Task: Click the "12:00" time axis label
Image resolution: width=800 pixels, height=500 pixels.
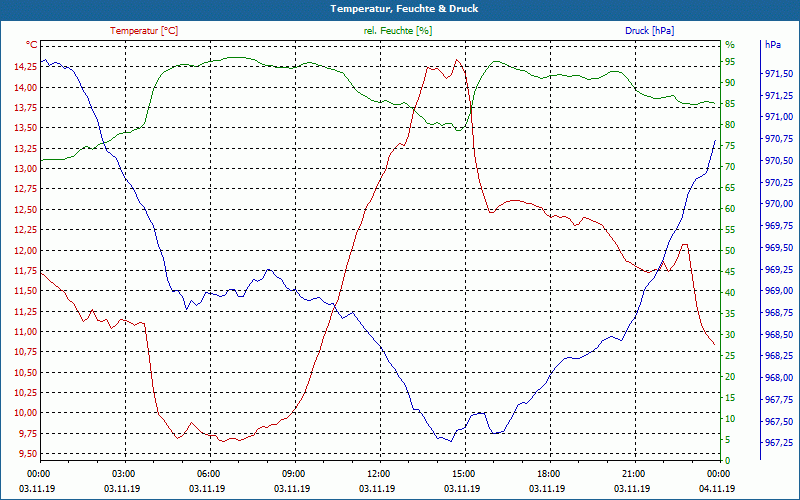Action: (x=378, y=474)
